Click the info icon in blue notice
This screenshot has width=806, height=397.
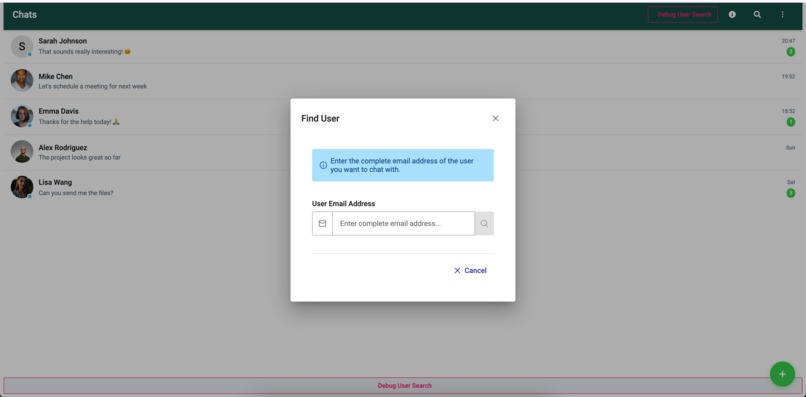point(323,165)
